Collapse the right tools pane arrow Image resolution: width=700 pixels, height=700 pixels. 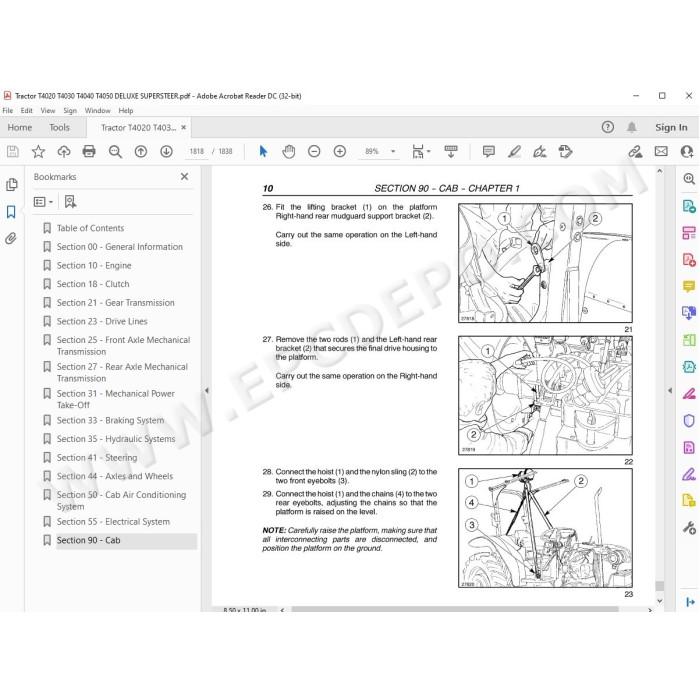point(670,391)
